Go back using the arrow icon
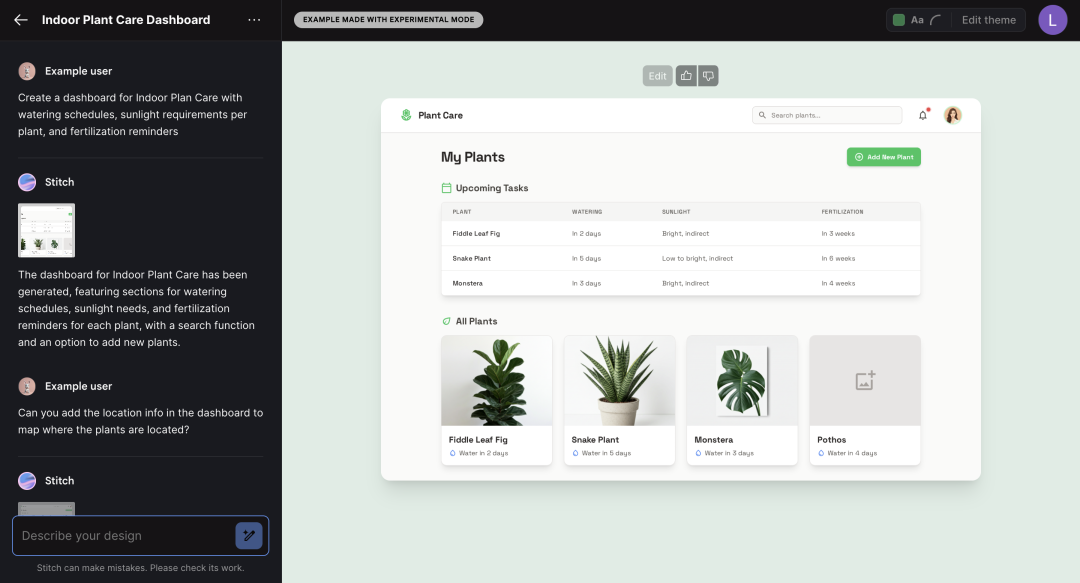The image size is (1080, 583). point(21,20)
